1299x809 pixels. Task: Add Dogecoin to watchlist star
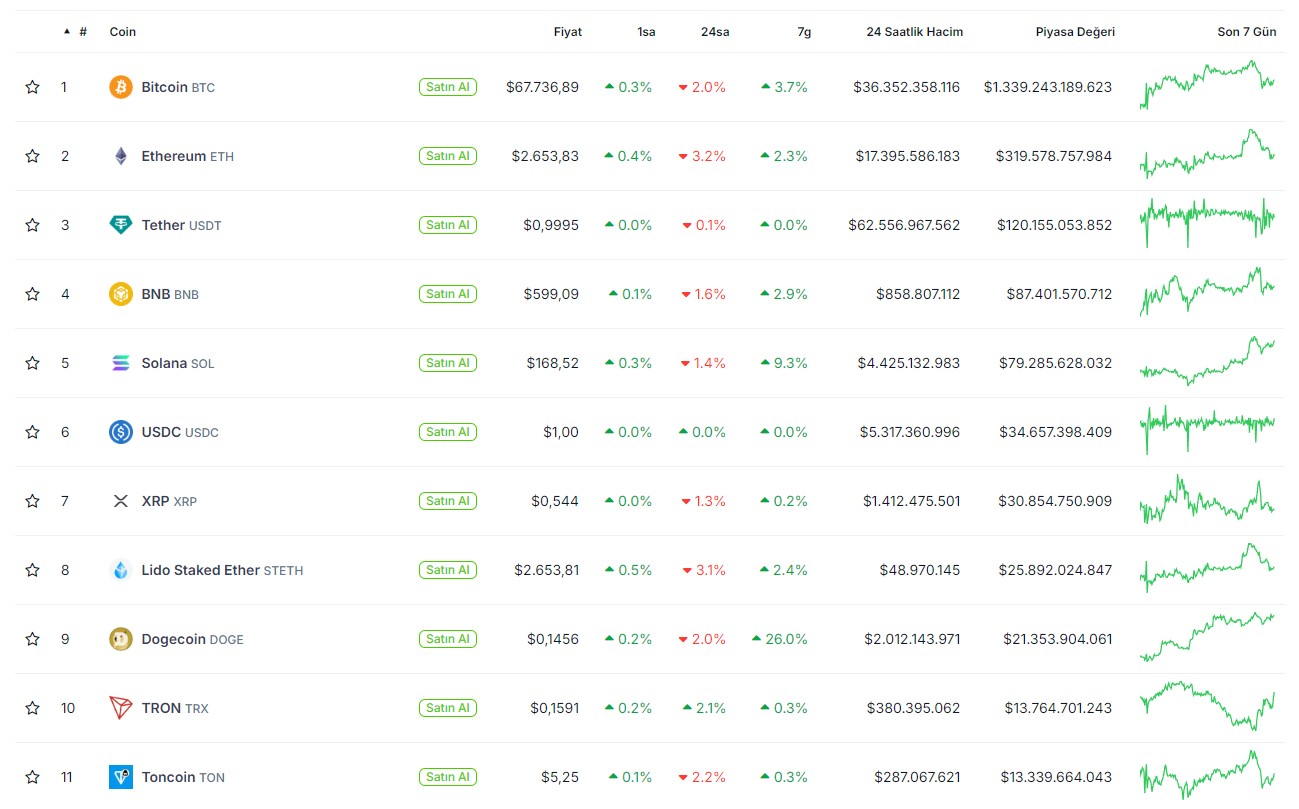[32, 639]
